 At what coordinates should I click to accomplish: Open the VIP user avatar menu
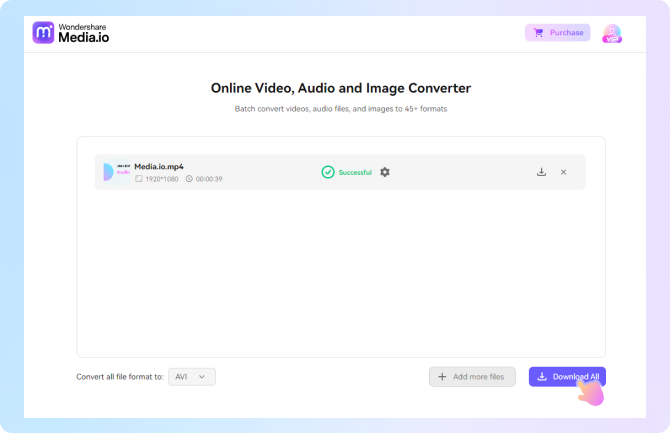pyautogui.click(x=612, y=33)
